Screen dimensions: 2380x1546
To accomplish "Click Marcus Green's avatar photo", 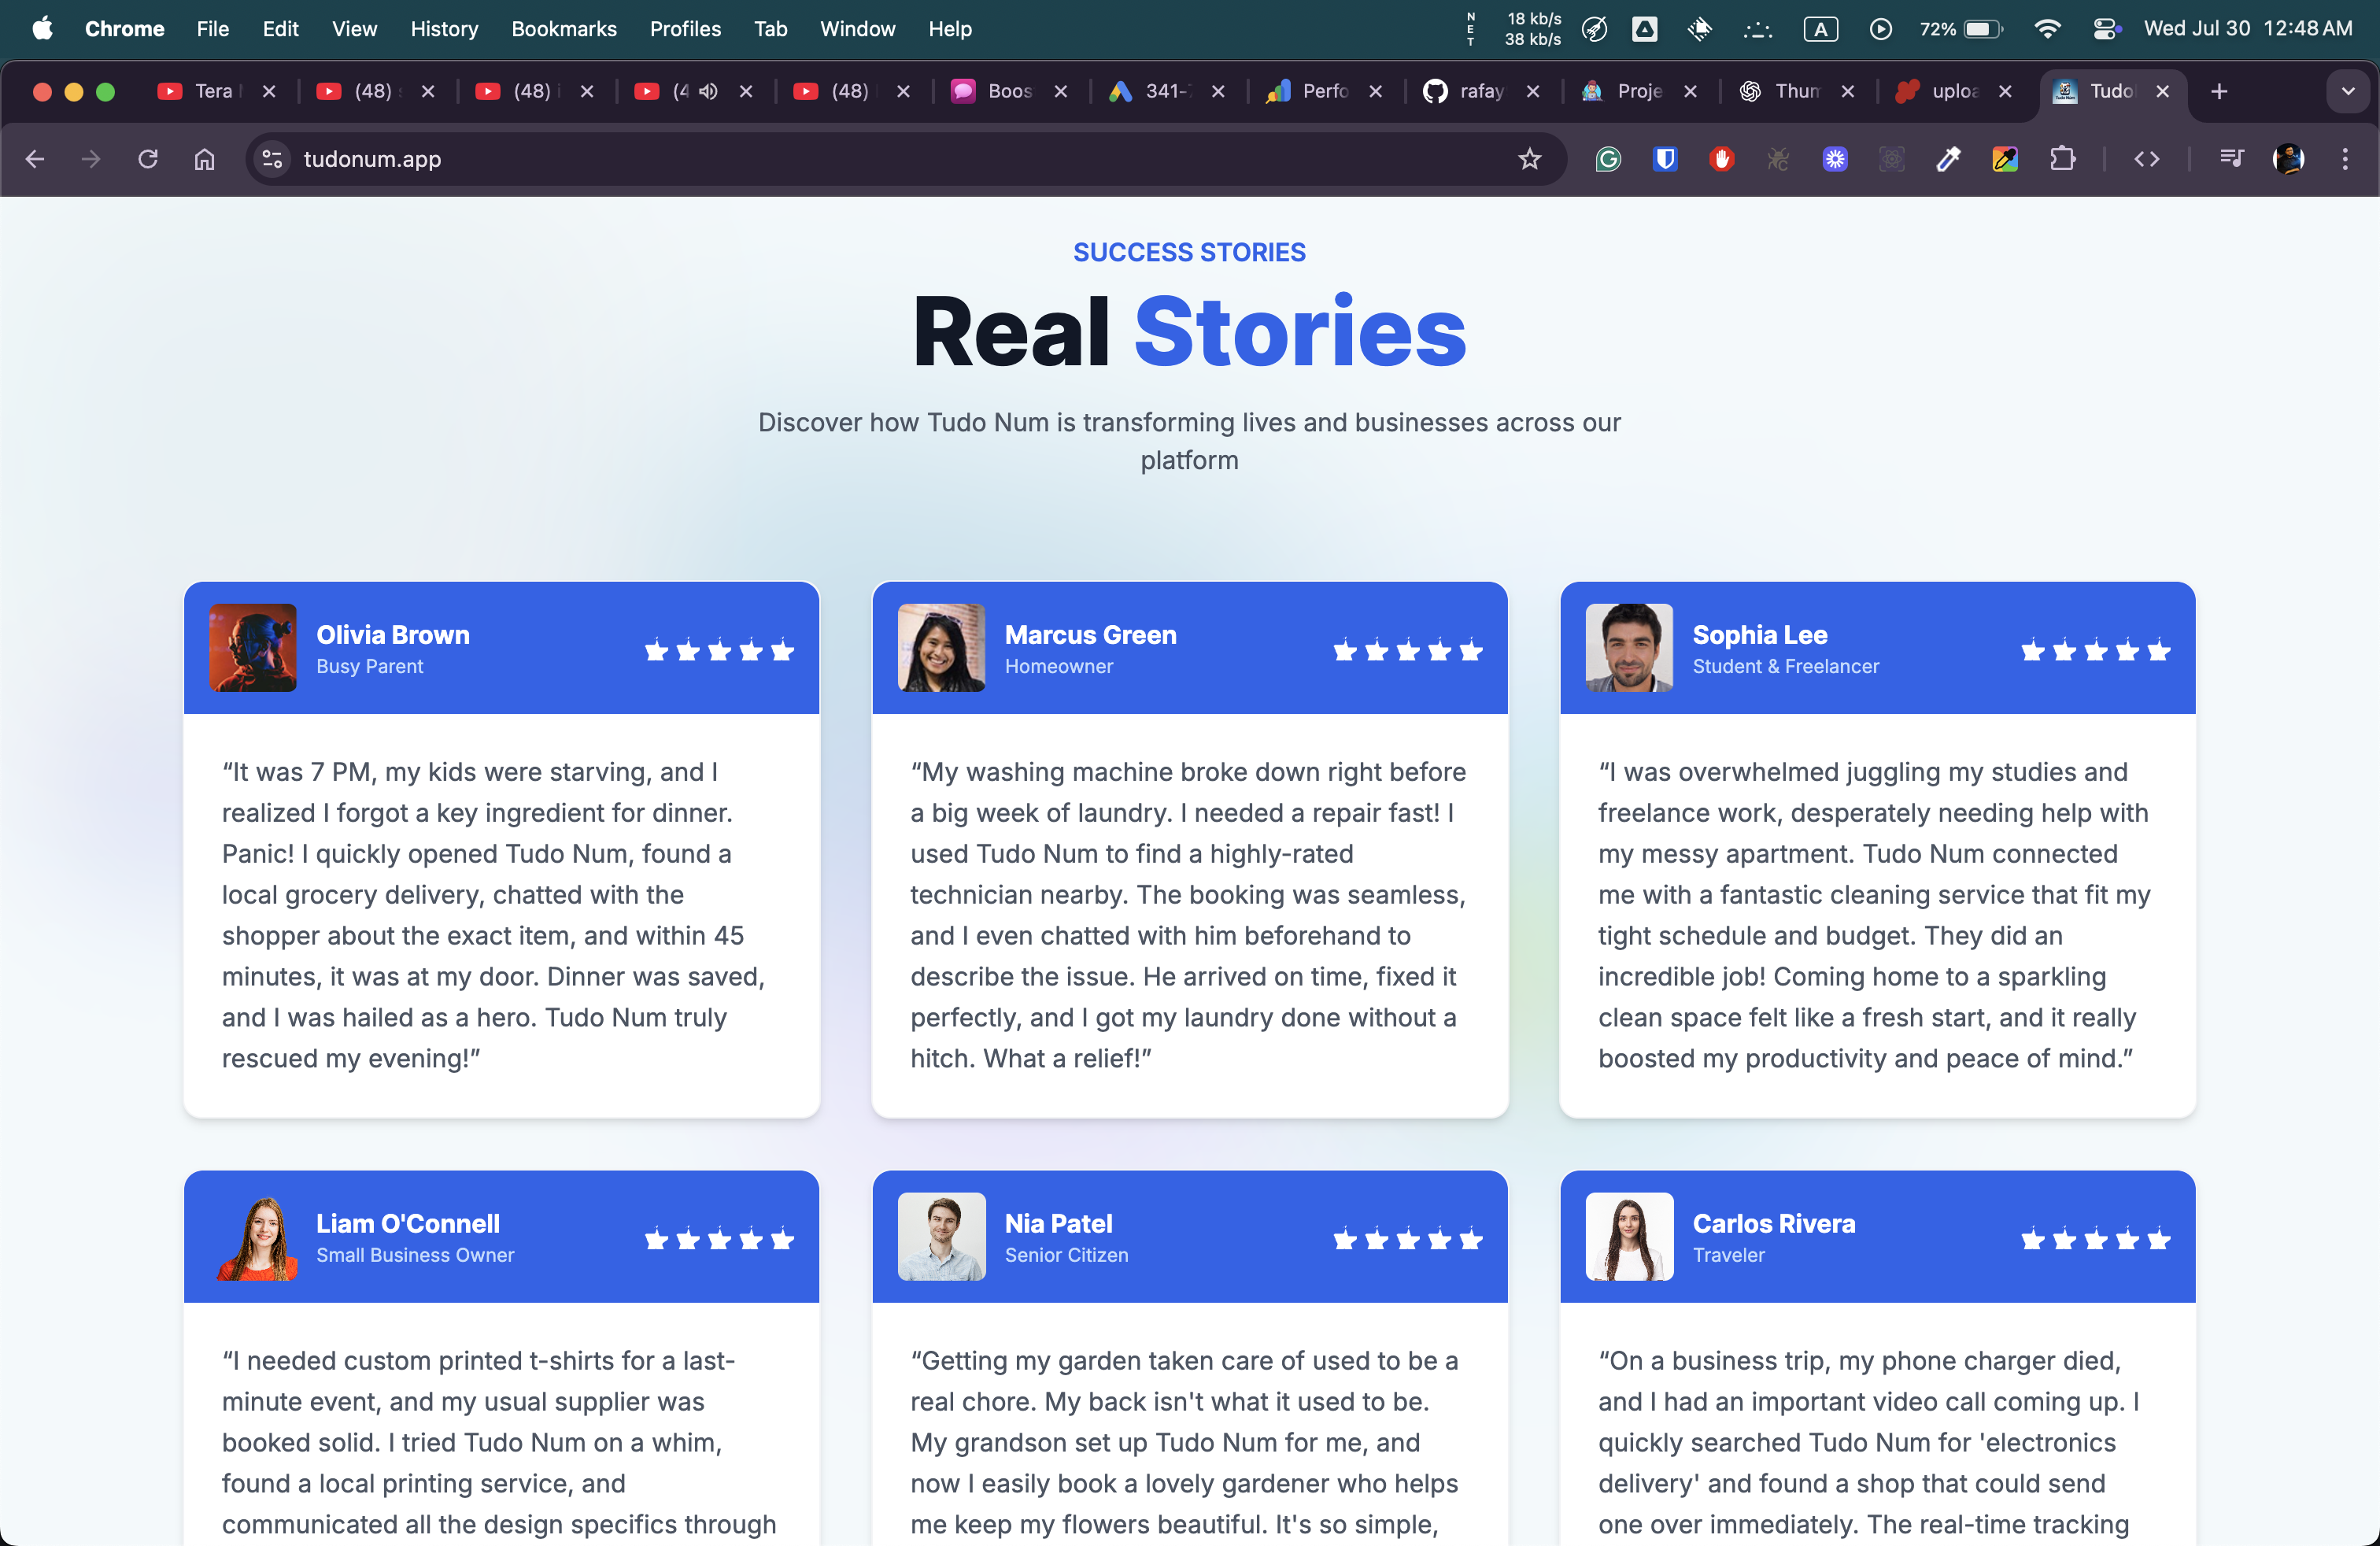I will point(941,647).
